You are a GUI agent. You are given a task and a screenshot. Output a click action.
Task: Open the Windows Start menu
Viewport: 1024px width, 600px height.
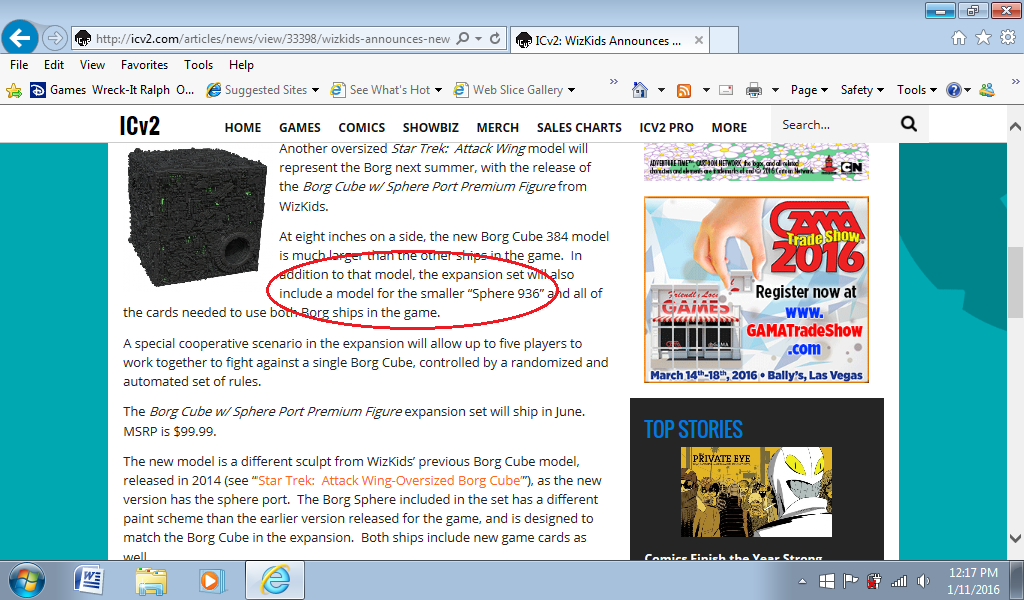27,580
